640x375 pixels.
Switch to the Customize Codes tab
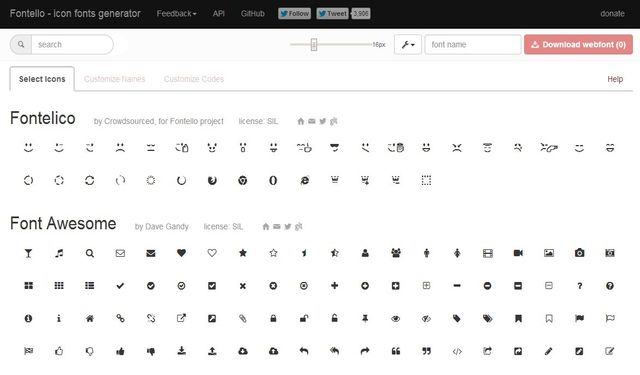point(194,79)
